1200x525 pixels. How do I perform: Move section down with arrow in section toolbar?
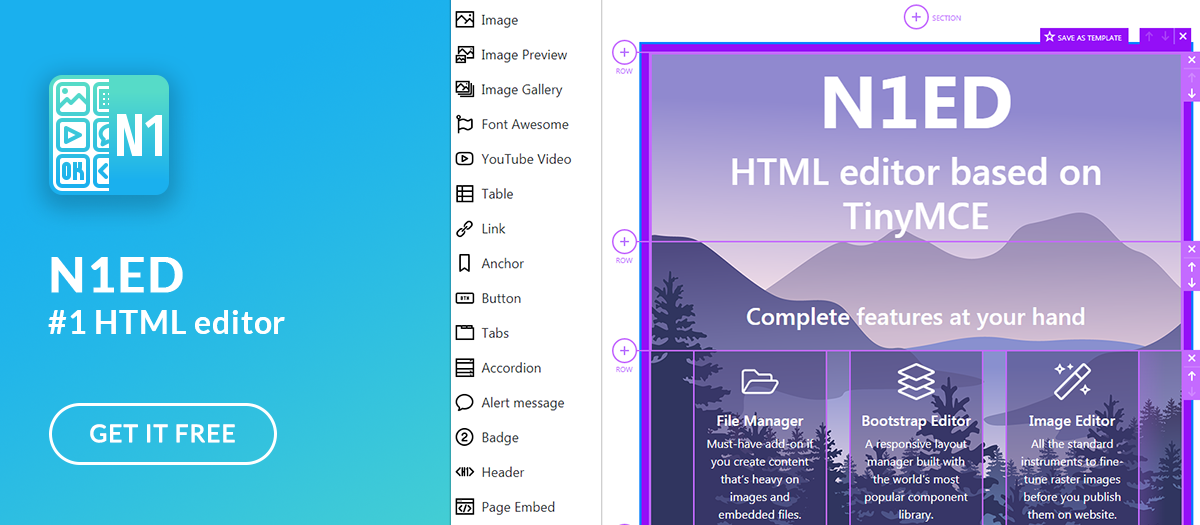click(x=1166, y=36)
